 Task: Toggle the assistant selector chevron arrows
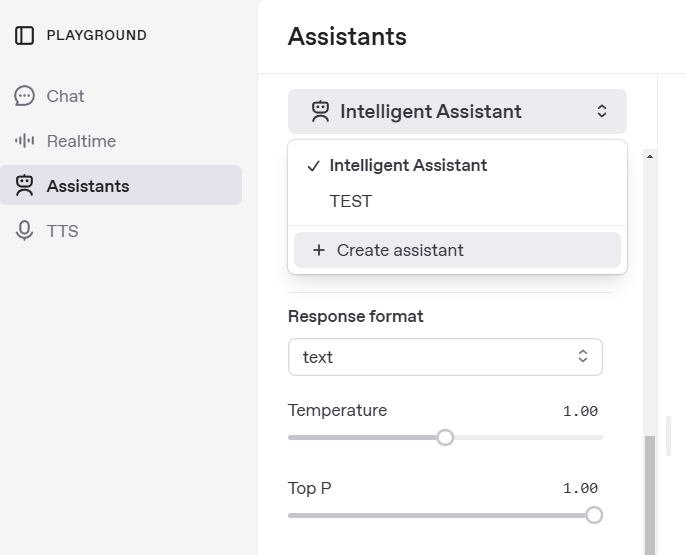pyautogui.click(x=602, y=111)
